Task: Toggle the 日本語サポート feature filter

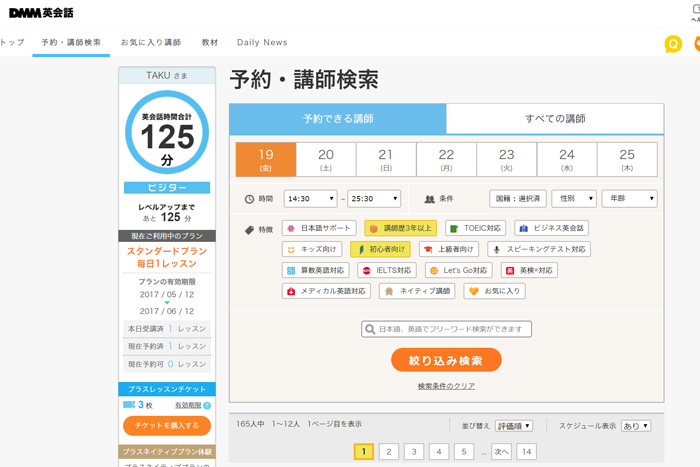Action: point(319,228)
